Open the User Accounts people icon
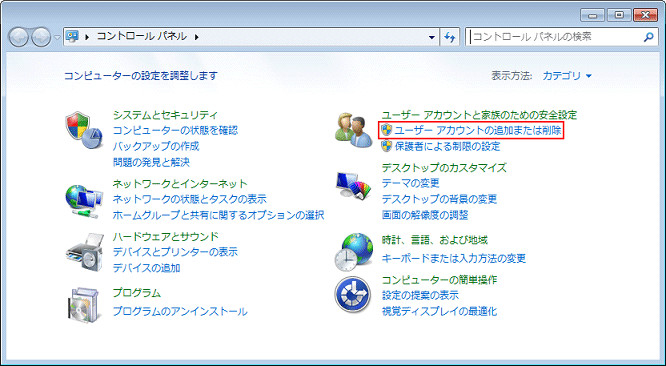The image size is (666, 366). (x=353, y=130)
